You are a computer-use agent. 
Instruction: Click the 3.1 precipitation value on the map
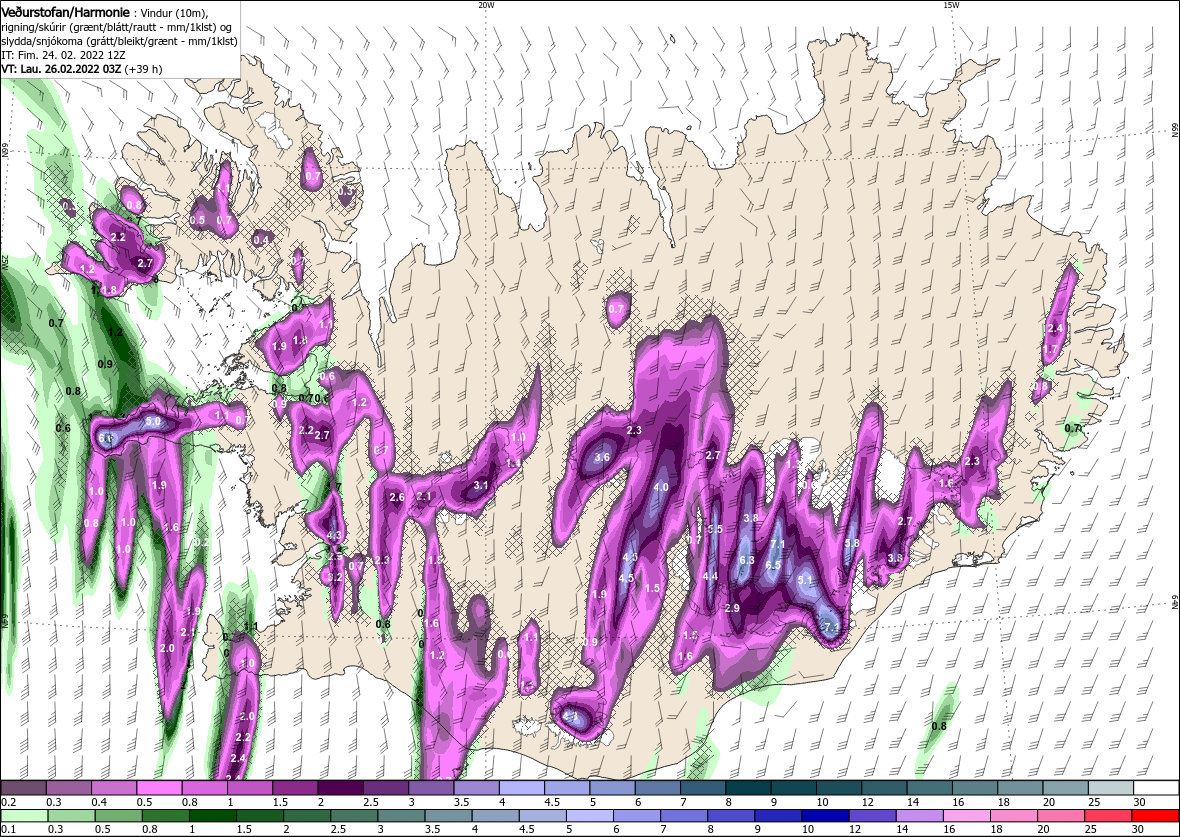(x=481, y=485)
